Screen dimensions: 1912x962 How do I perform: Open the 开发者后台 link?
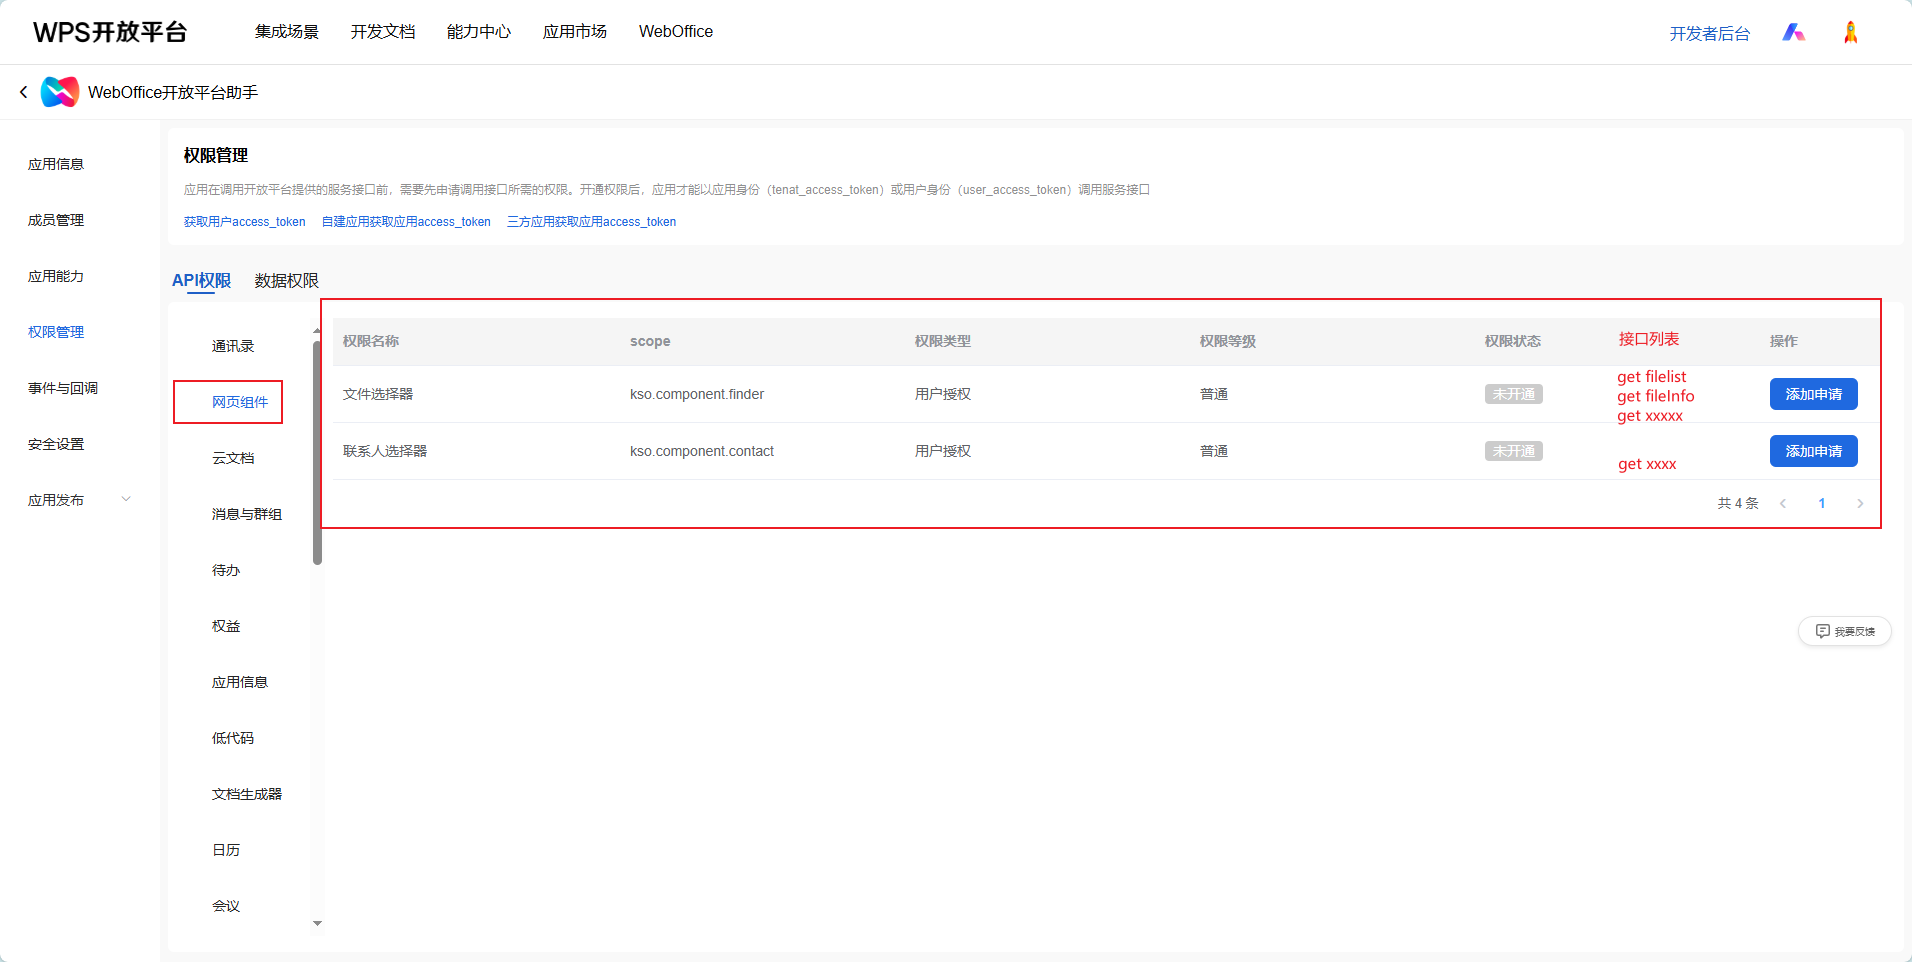point(1710,32)
